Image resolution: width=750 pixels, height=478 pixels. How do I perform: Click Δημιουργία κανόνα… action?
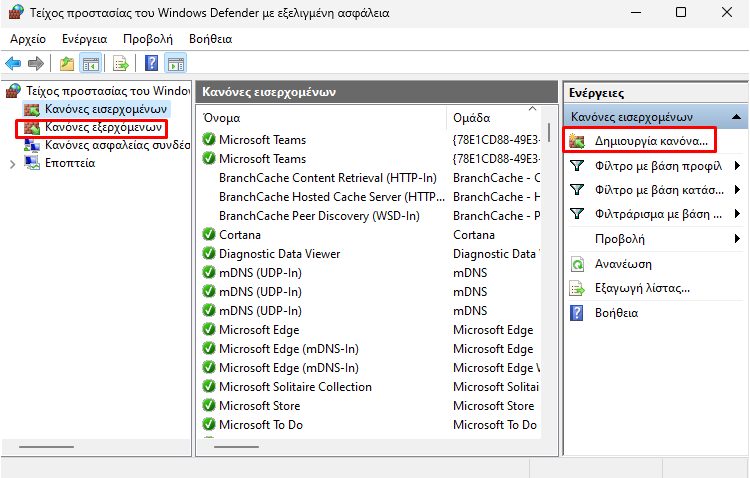click(651, 141)
